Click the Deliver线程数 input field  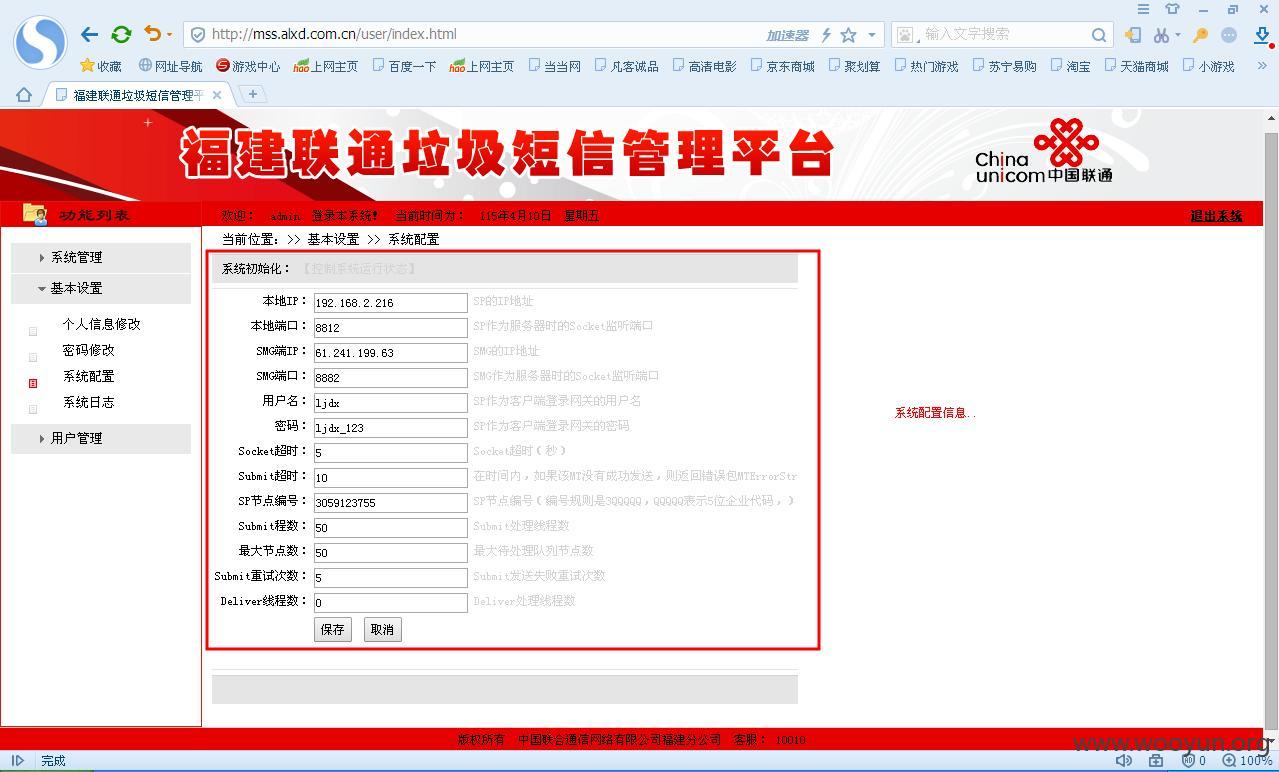pyautogui.click(x=391, y=602)
